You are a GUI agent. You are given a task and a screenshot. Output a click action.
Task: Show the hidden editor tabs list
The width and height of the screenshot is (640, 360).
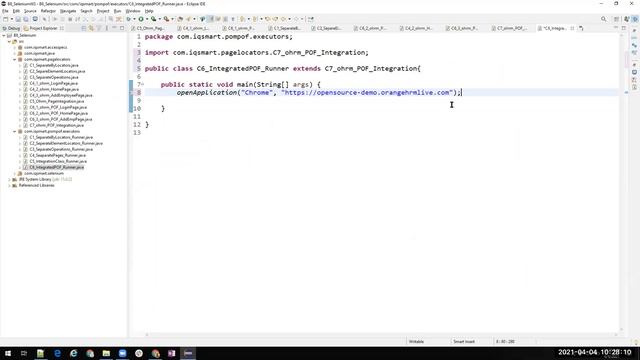[x=581, y=28]
